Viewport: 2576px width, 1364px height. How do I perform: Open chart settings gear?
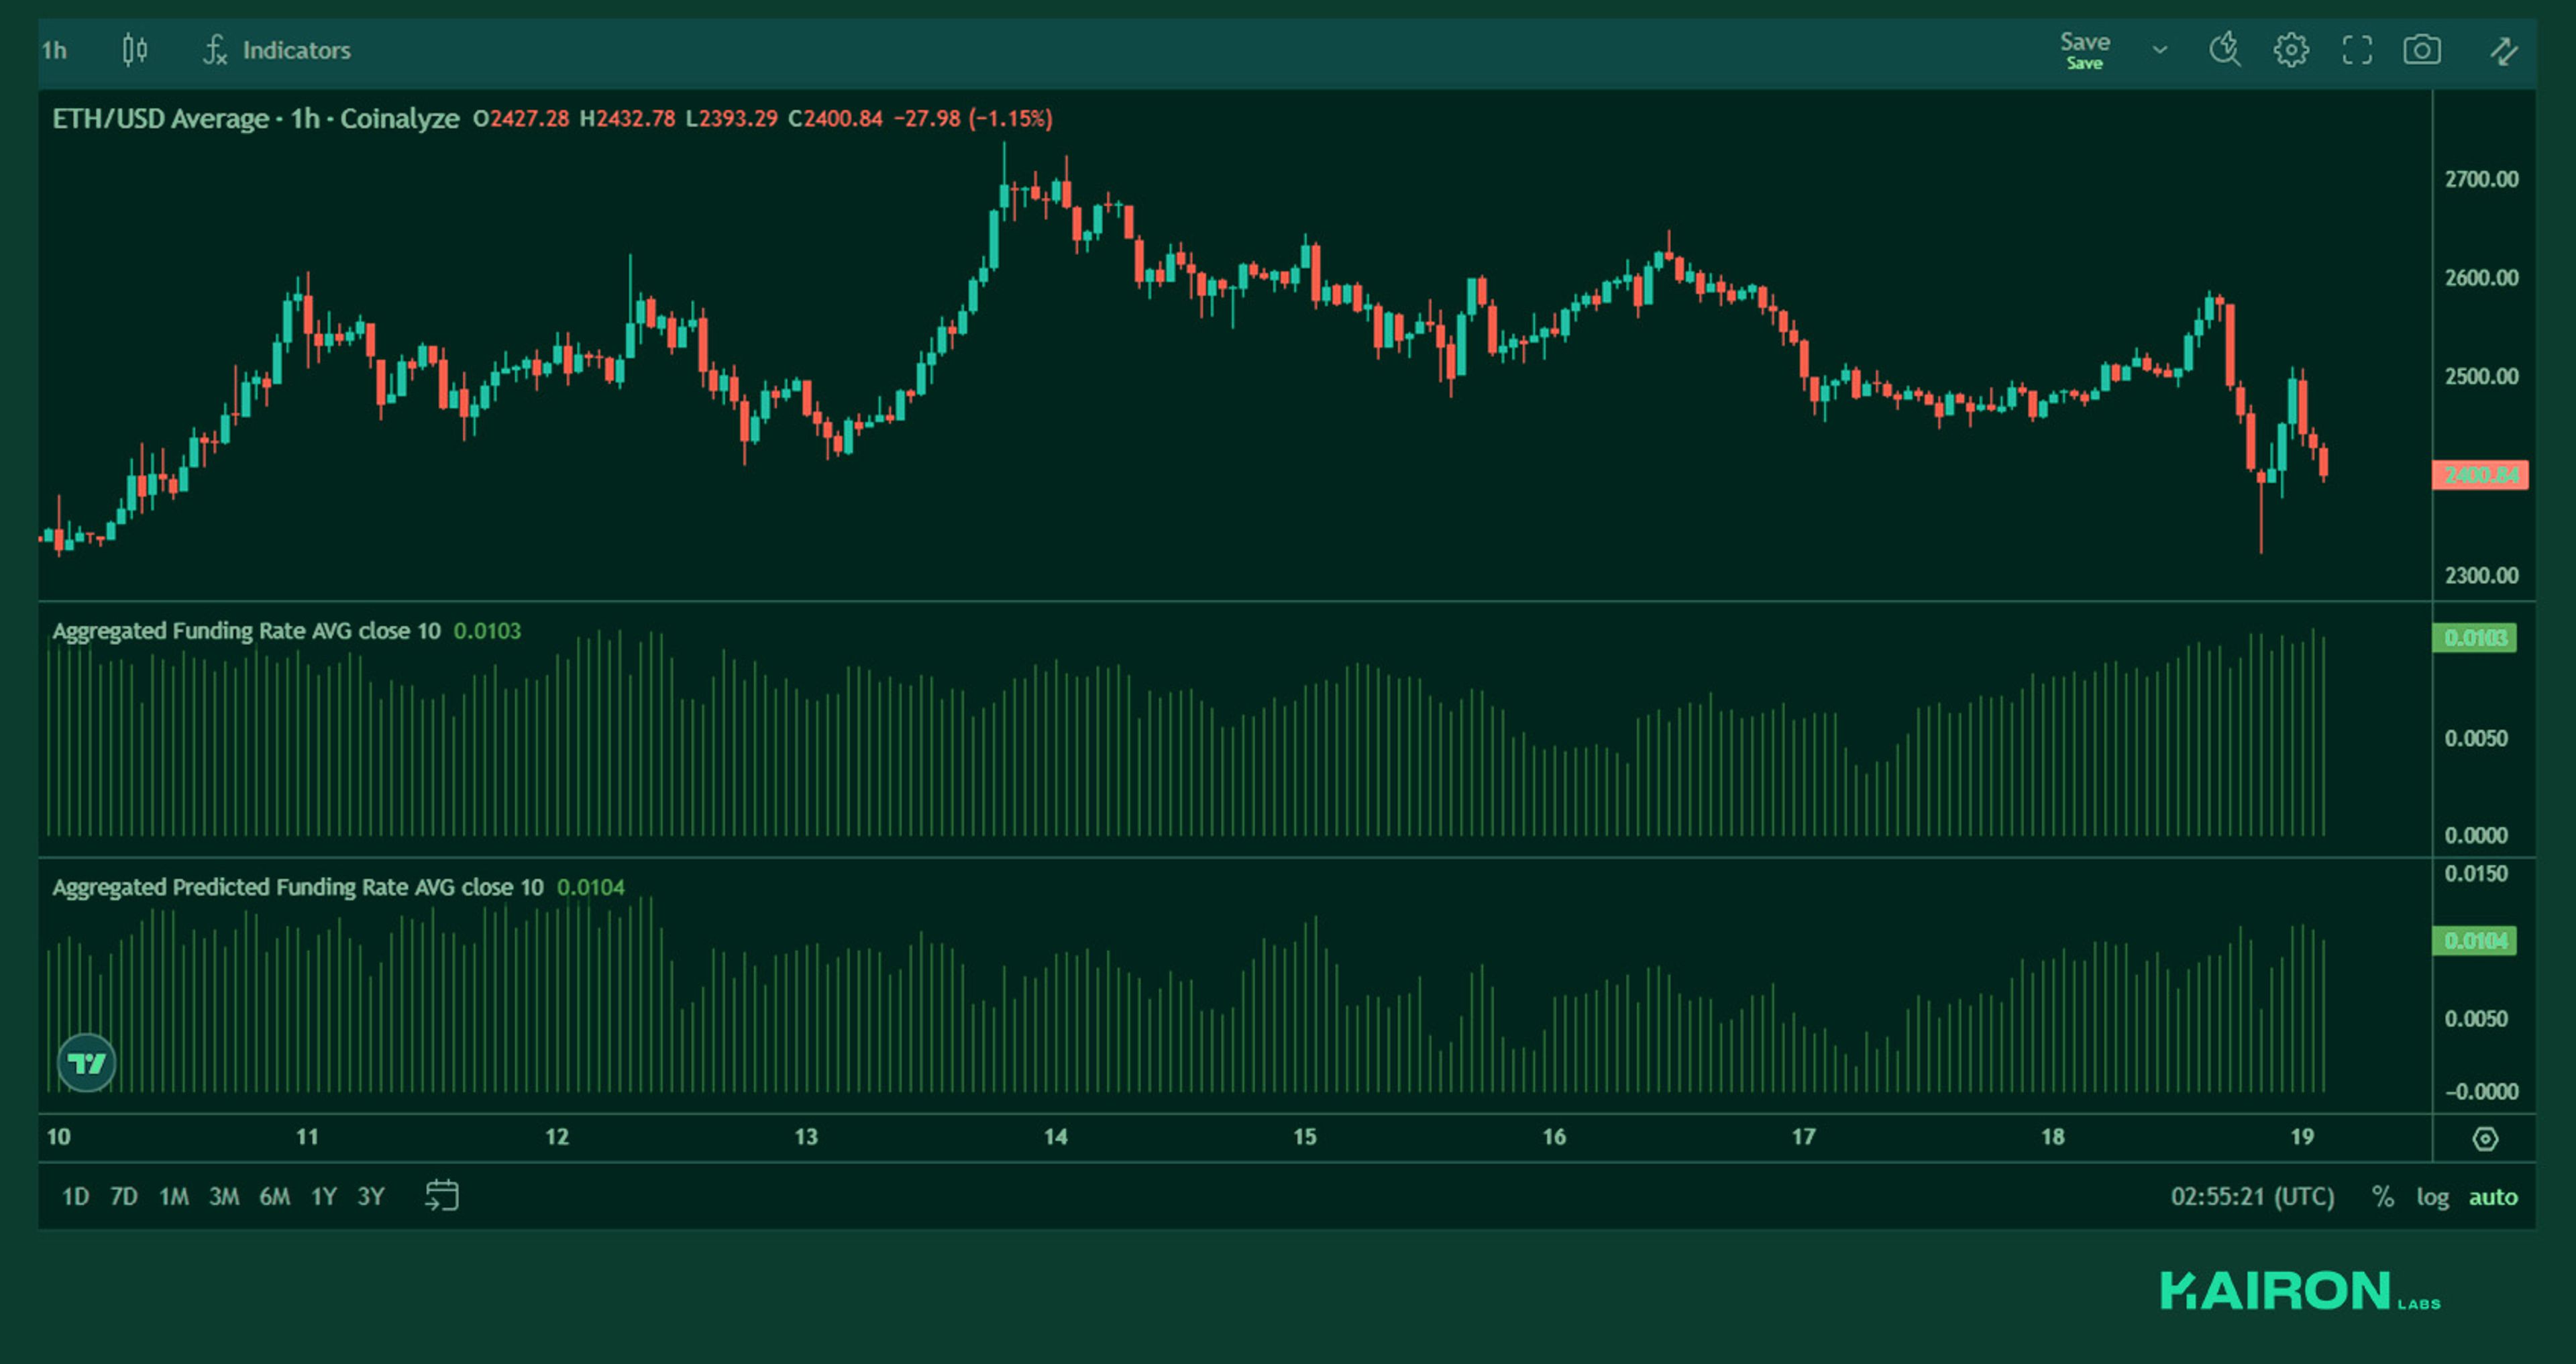tap(2291, 50)
